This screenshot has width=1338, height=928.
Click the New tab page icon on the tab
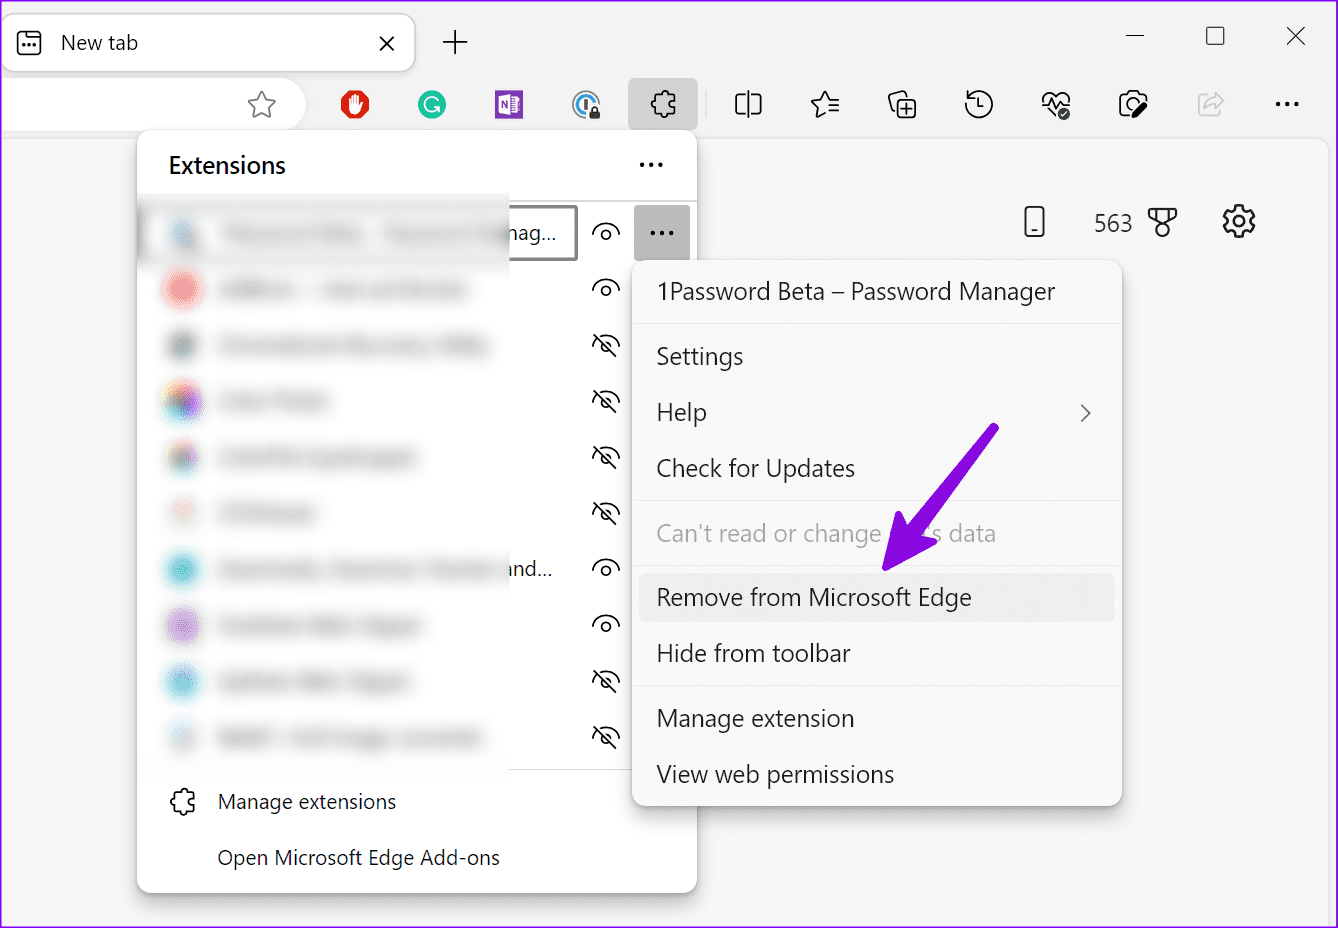29,43
